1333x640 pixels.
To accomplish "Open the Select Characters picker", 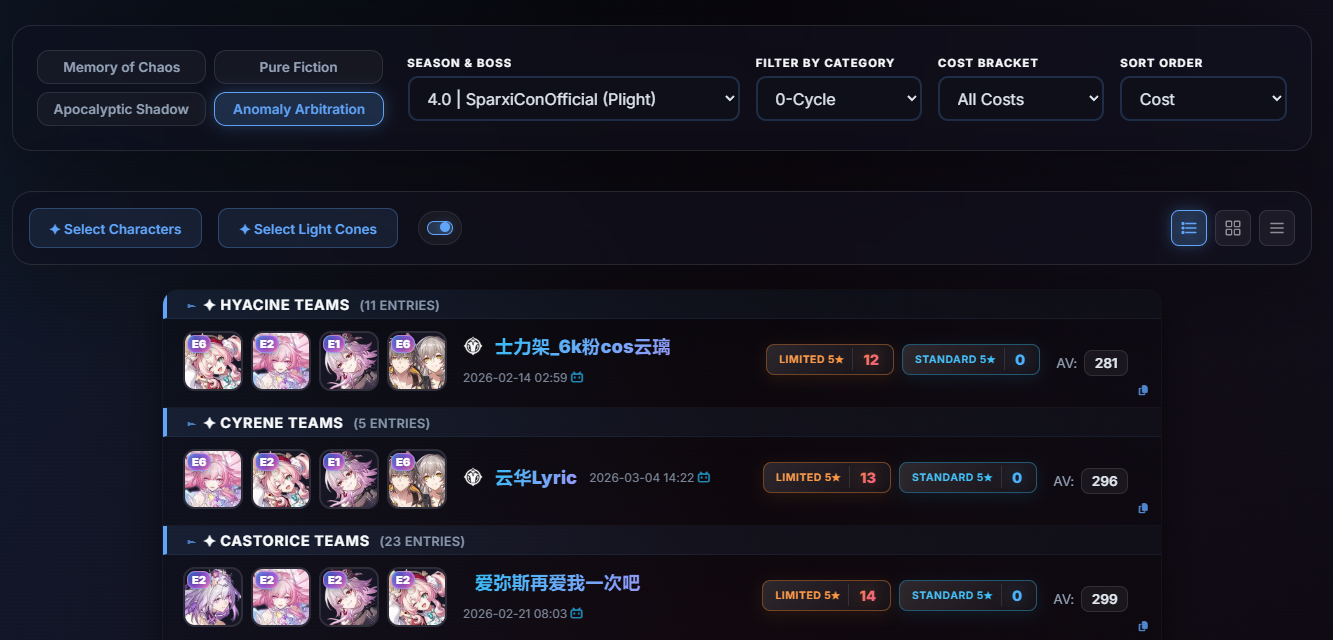I will 115,228.
